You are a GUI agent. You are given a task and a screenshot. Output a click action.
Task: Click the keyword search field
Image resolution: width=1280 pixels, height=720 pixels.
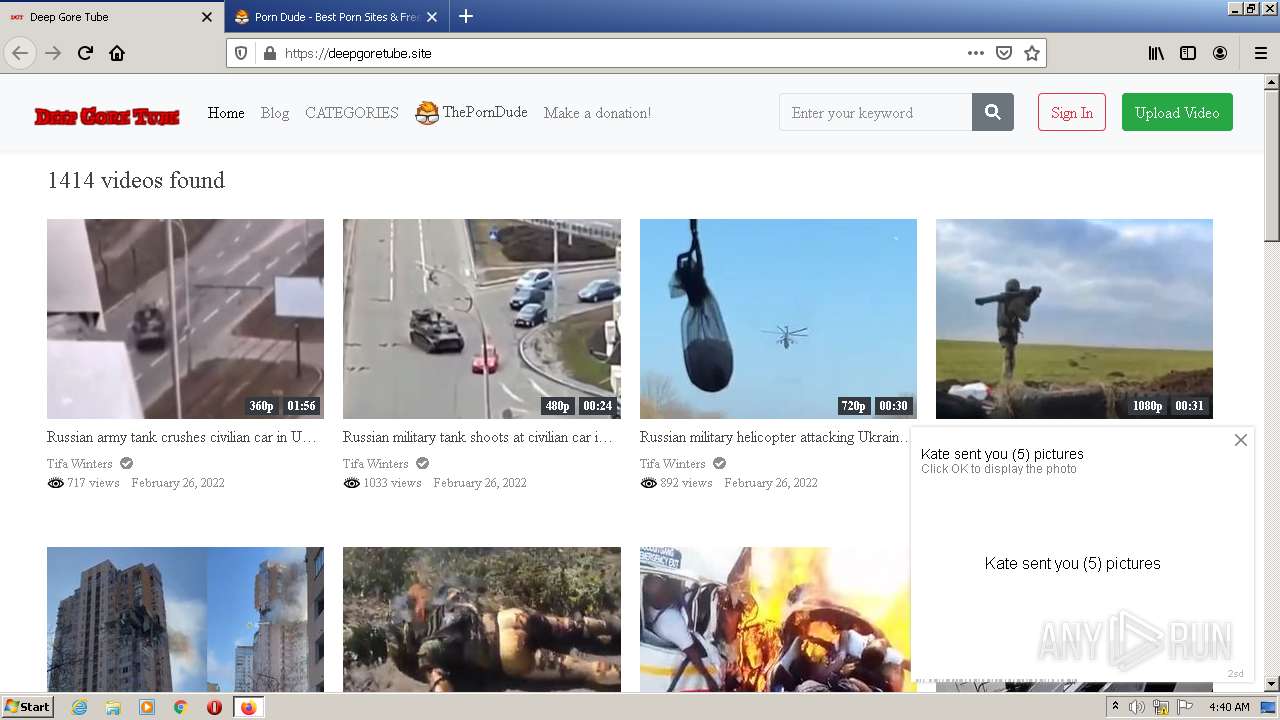[x=875, y=113]
